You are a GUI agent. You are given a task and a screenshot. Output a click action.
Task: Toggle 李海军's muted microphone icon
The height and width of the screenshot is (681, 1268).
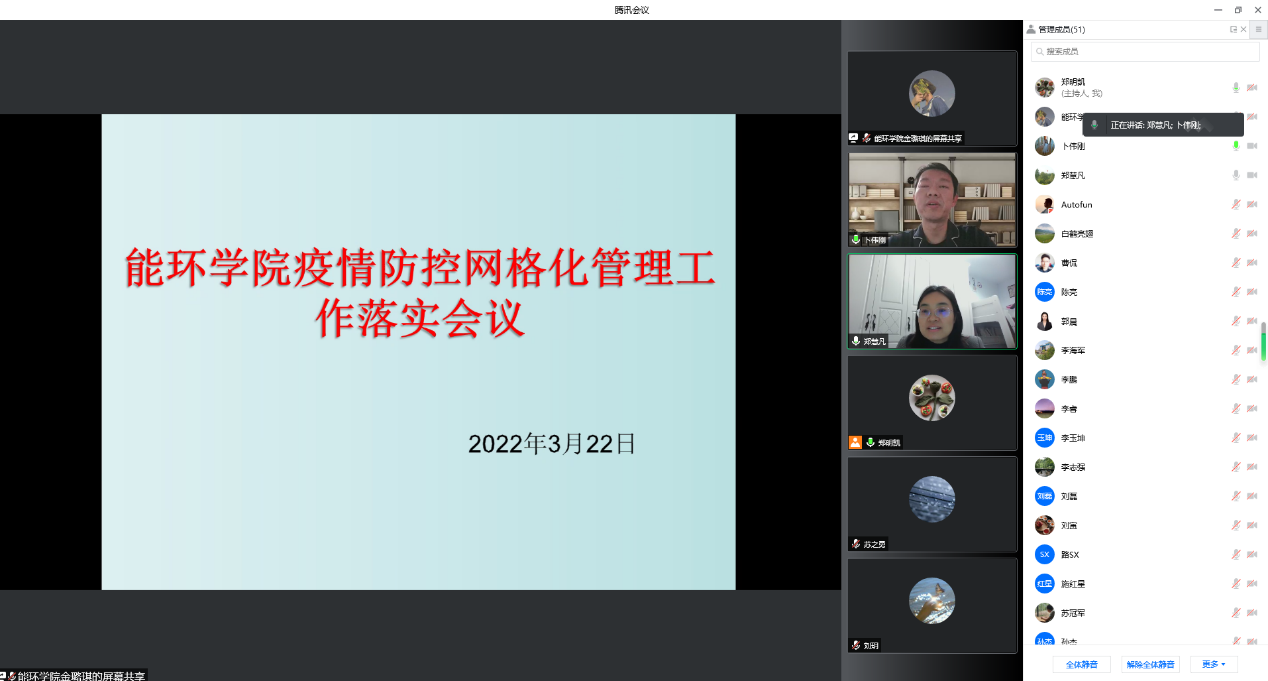tap(1236, 350)
